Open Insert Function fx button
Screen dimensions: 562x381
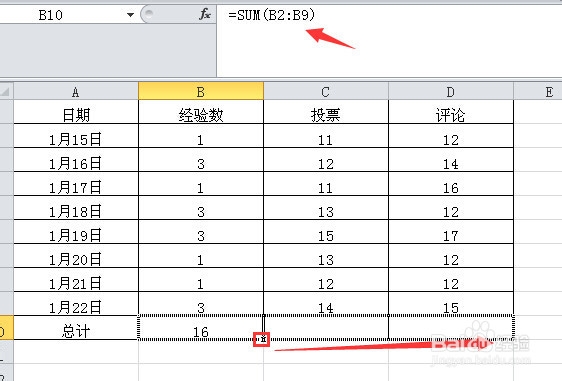[205, 15]
